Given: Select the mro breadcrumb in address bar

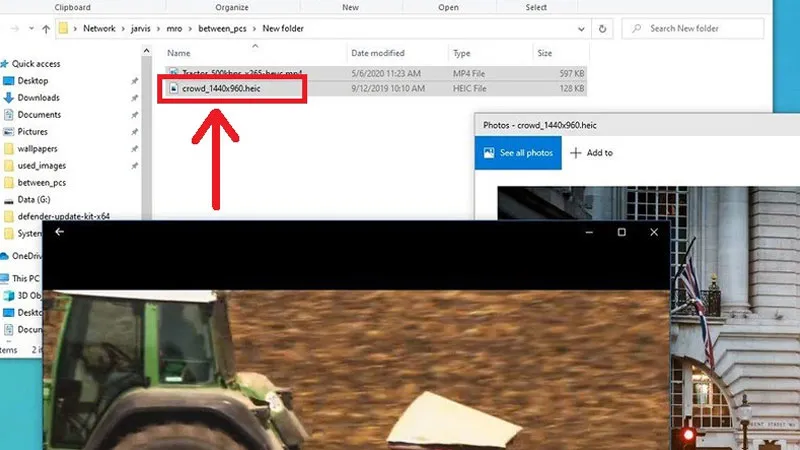Looking at the screenshot, I should pos(174,29).
